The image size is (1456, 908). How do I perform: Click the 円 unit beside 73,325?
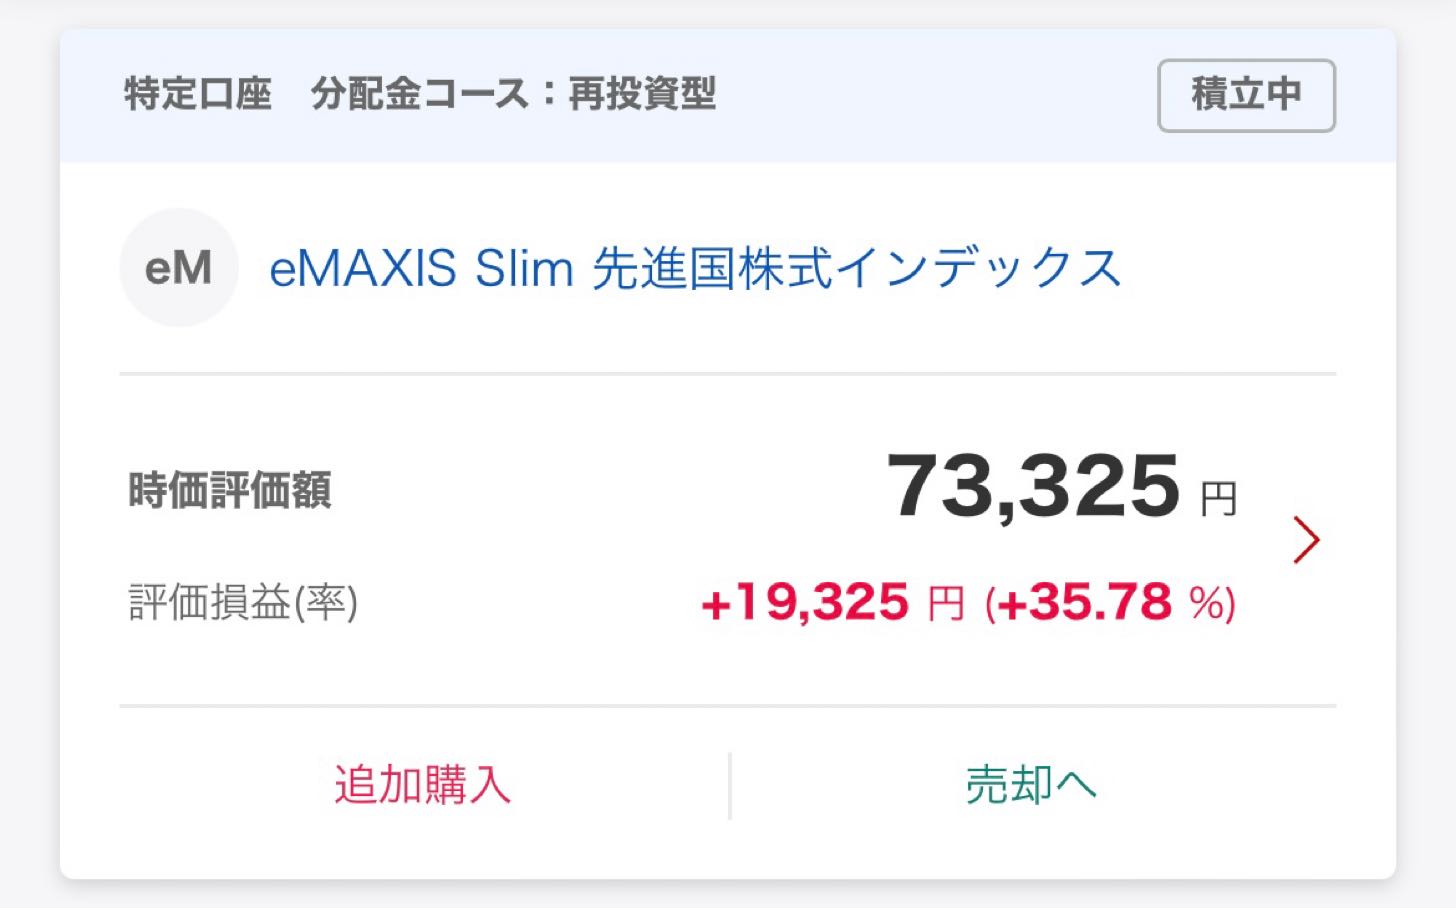click(x=1219, y=498)
